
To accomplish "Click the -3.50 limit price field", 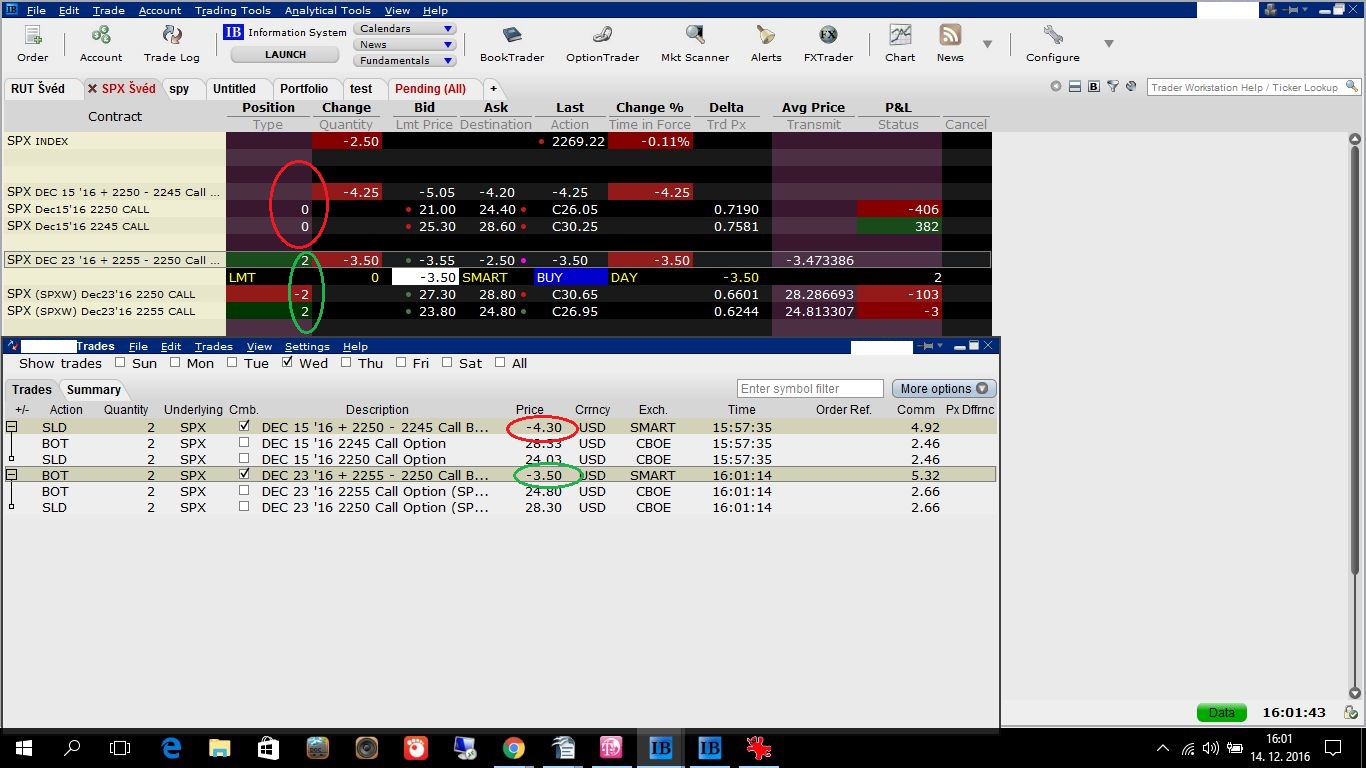I will click(425, 277).
